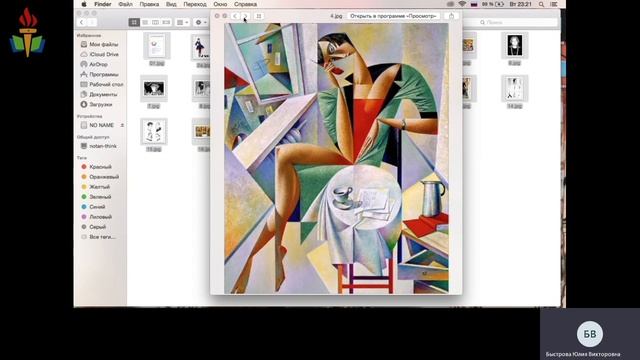Click Открыть в программе «Просмотр» button
Screen dimensions: 640x360
click(393, 16)
